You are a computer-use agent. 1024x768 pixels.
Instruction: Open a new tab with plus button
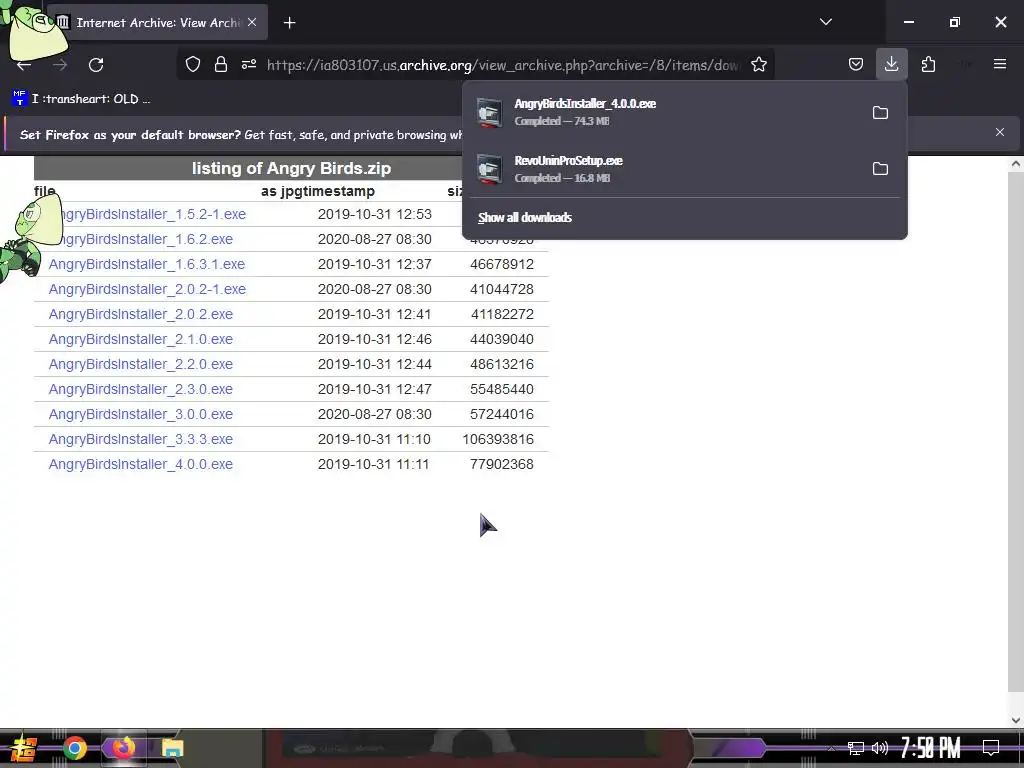pos(289,23)
